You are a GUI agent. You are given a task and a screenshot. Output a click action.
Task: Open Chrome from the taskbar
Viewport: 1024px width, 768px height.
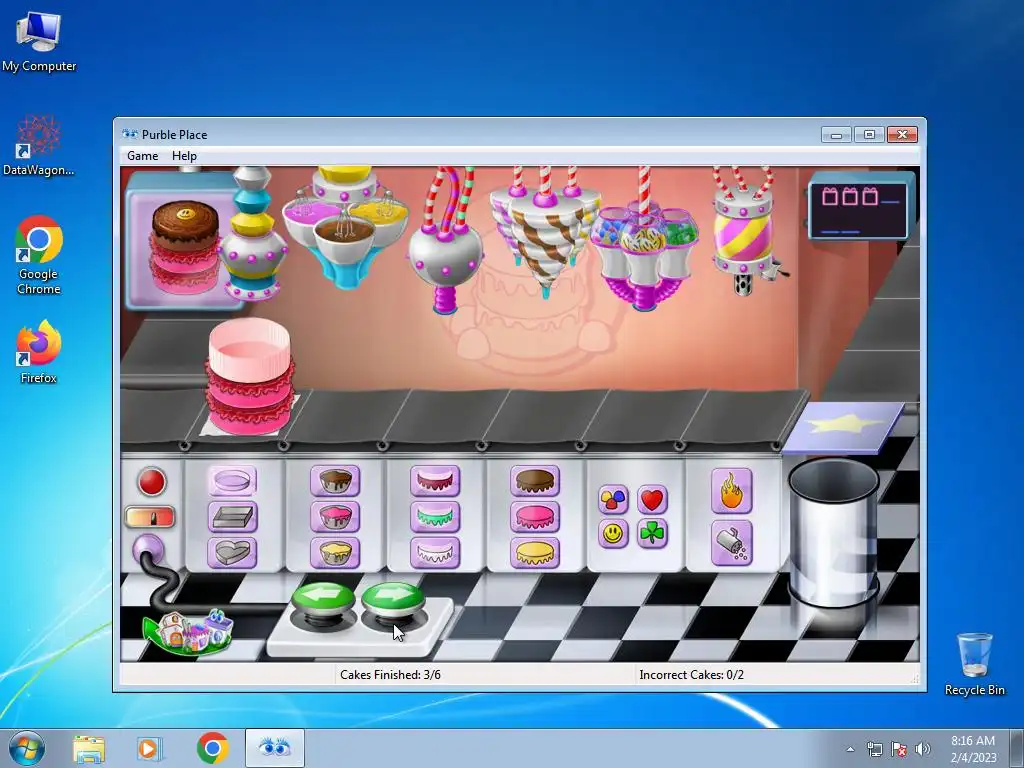212,748
